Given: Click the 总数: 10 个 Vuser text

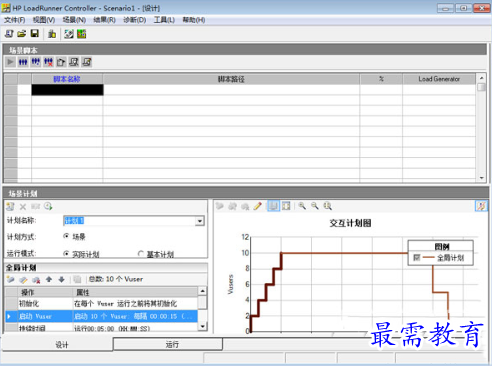Looking at the screenshot, I should click(x=116, y=279).
